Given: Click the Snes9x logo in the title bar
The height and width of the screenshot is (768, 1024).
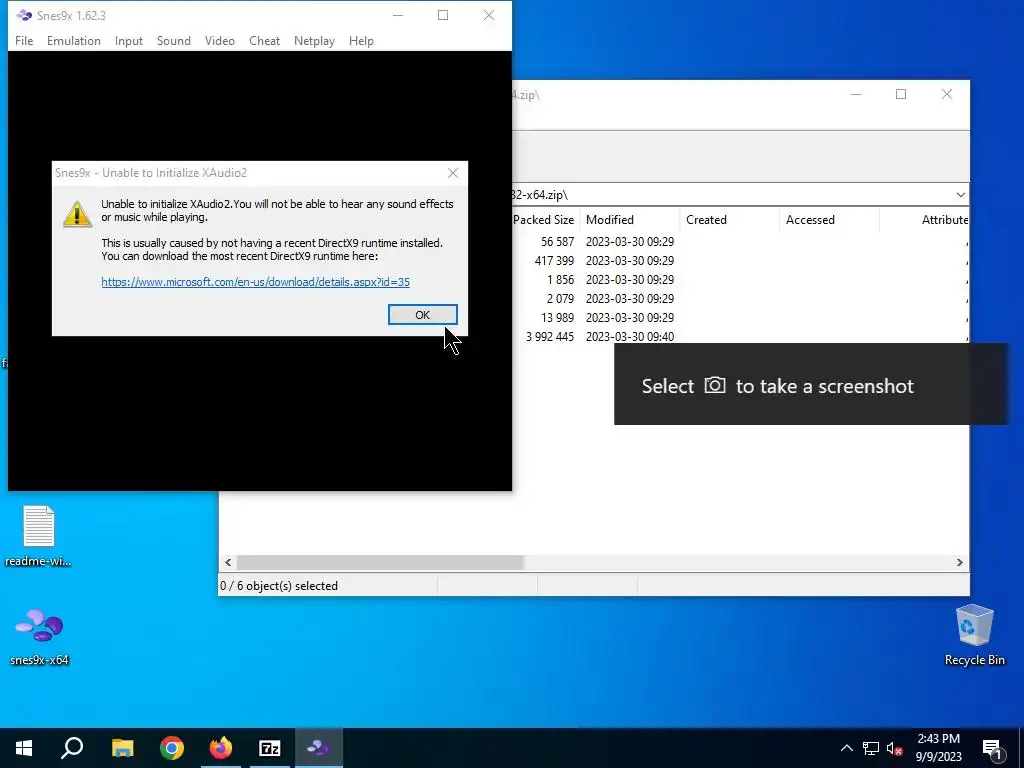Looking at the screenshot, I should click(24, 15).
